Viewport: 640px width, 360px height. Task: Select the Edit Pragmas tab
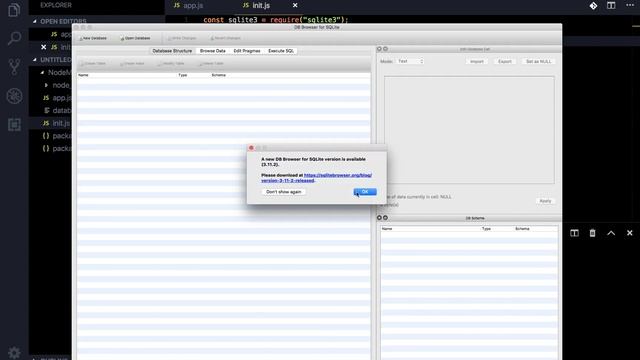247,51
